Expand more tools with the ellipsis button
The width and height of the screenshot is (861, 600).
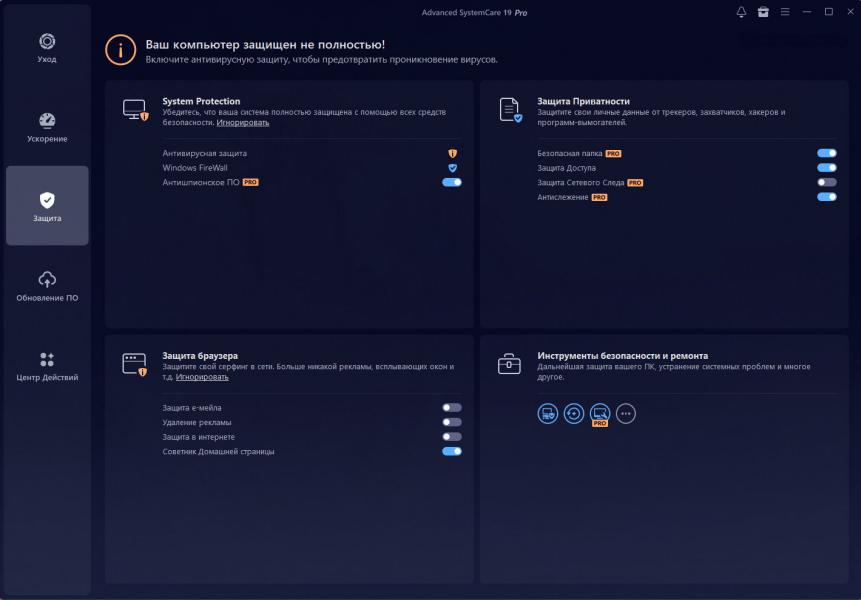(x=626, y=413)
